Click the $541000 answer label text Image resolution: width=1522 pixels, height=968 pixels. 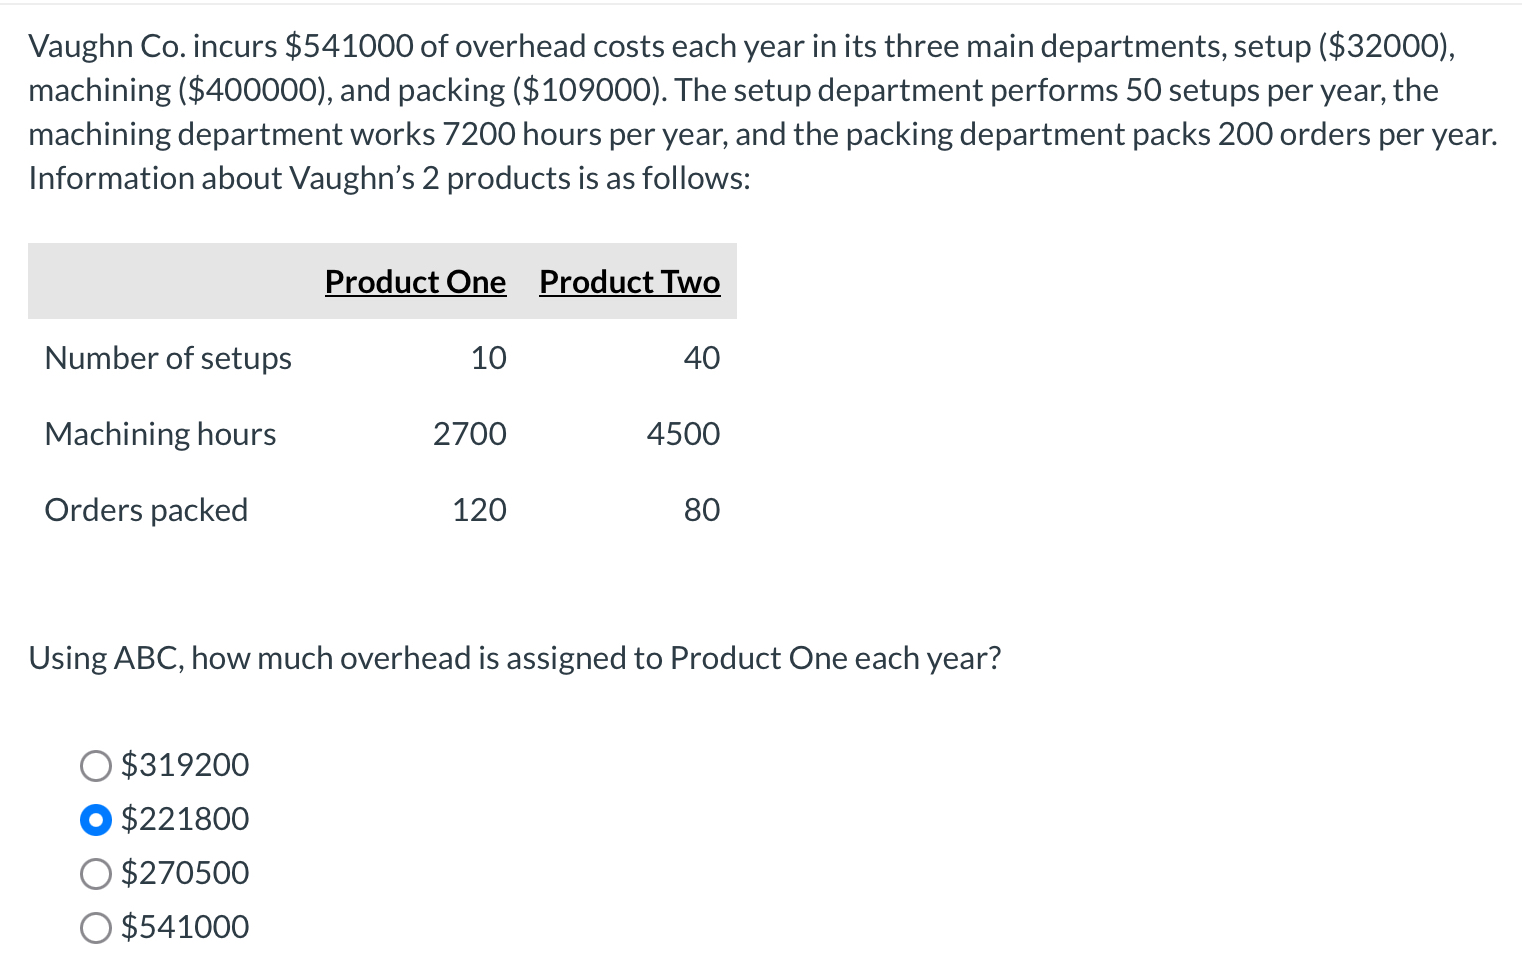[185, 927]
